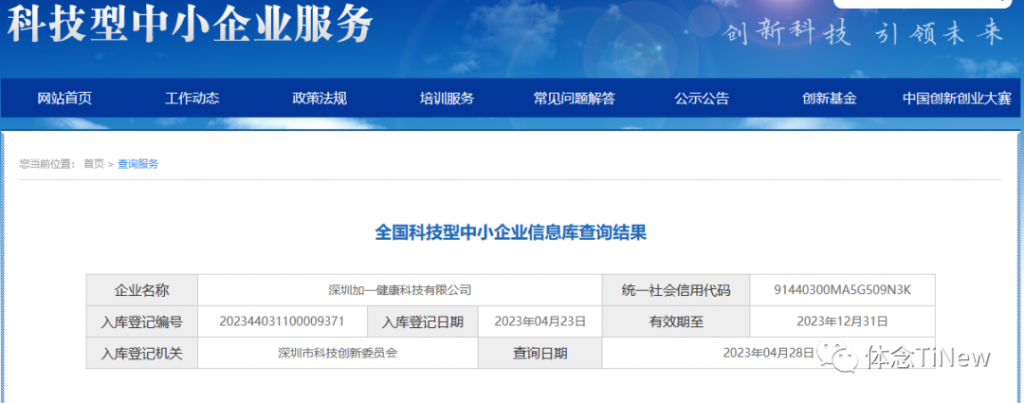The width and height of the screenshot is (1024, 403).
Task: Click the 入库登记编号 label cell
Action: coord(142,321)
